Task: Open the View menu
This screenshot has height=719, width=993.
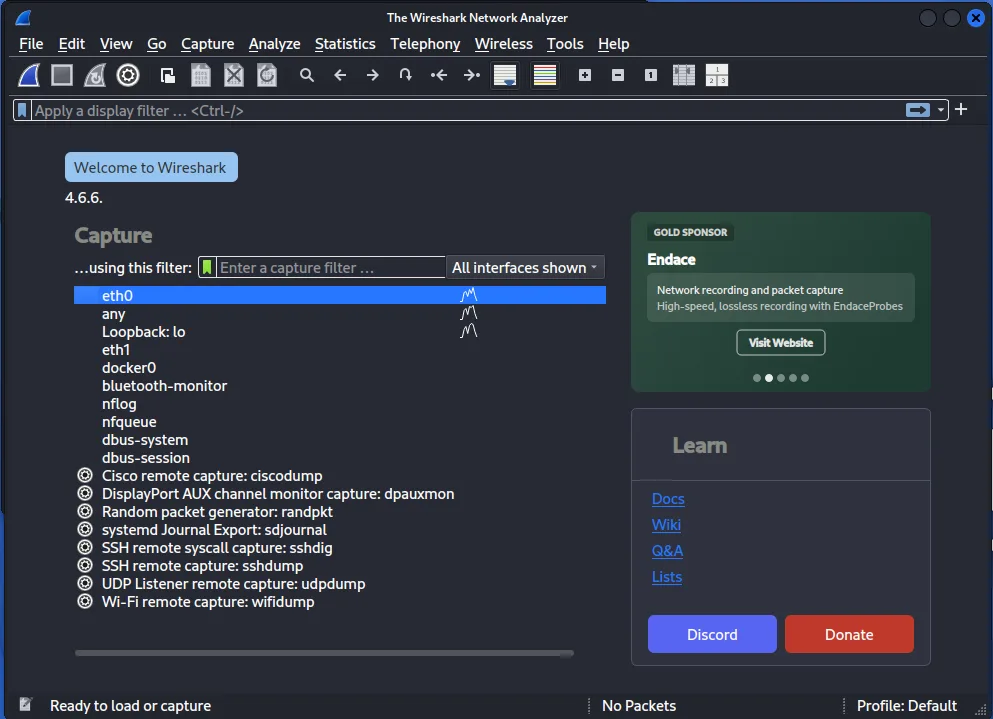Action: [116, 44]
